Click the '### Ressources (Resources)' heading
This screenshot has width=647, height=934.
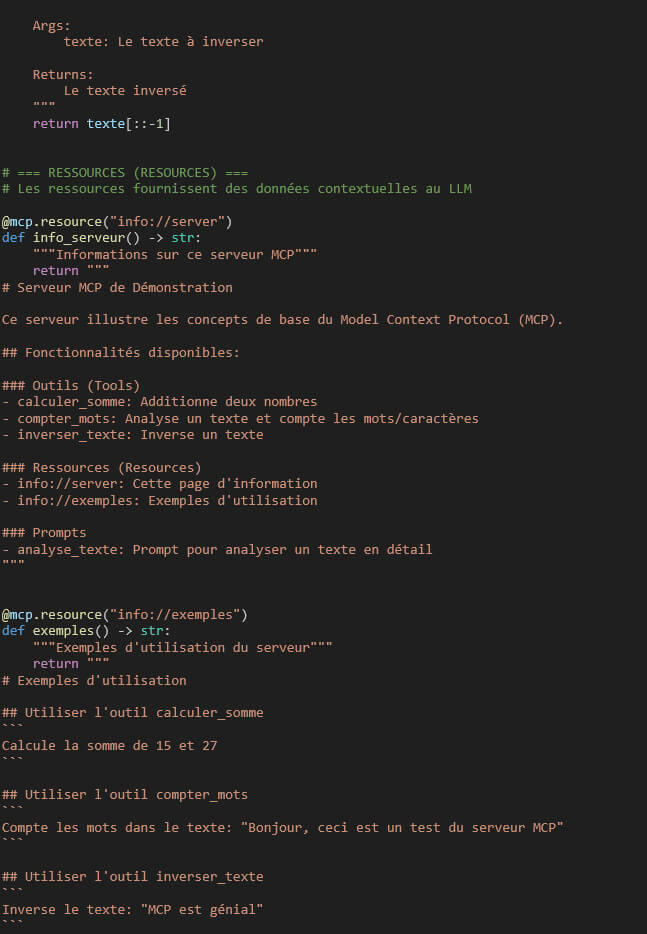[102, 467]
